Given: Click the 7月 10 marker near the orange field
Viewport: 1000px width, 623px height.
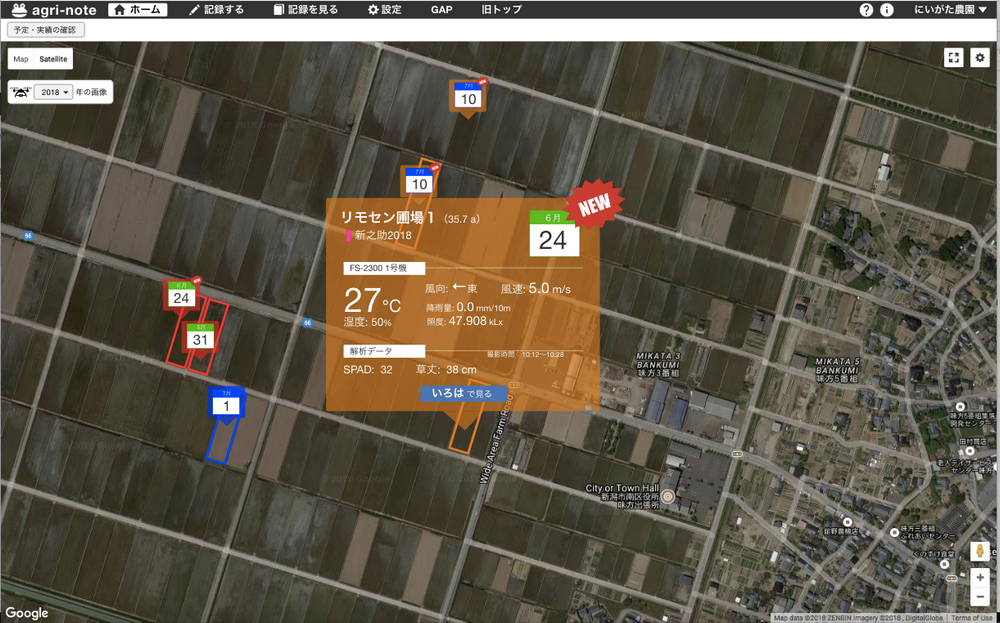Looking at the screenshot, I should pos(419,182).
